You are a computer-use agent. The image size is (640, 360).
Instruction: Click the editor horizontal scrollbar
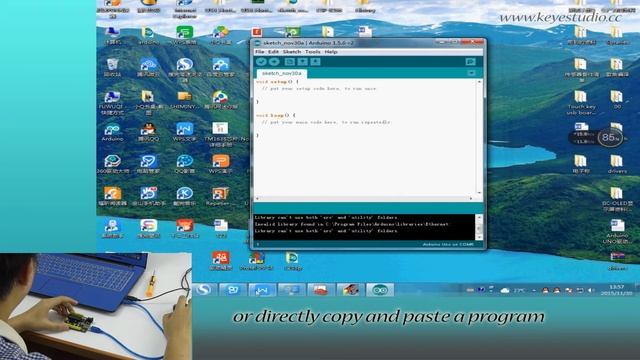point(364,198)
